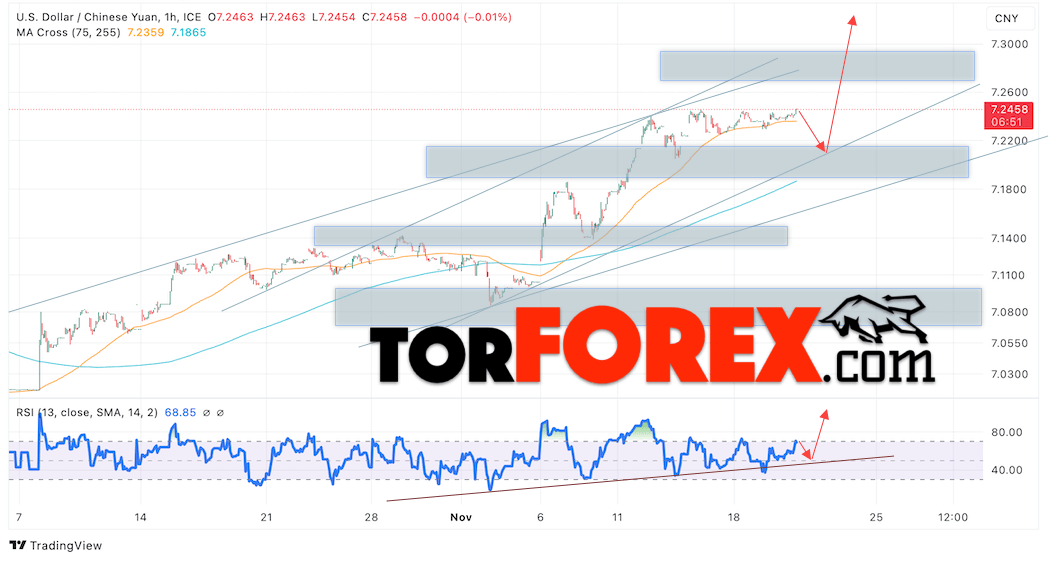Click the teal MA value 7.1865

188,32
